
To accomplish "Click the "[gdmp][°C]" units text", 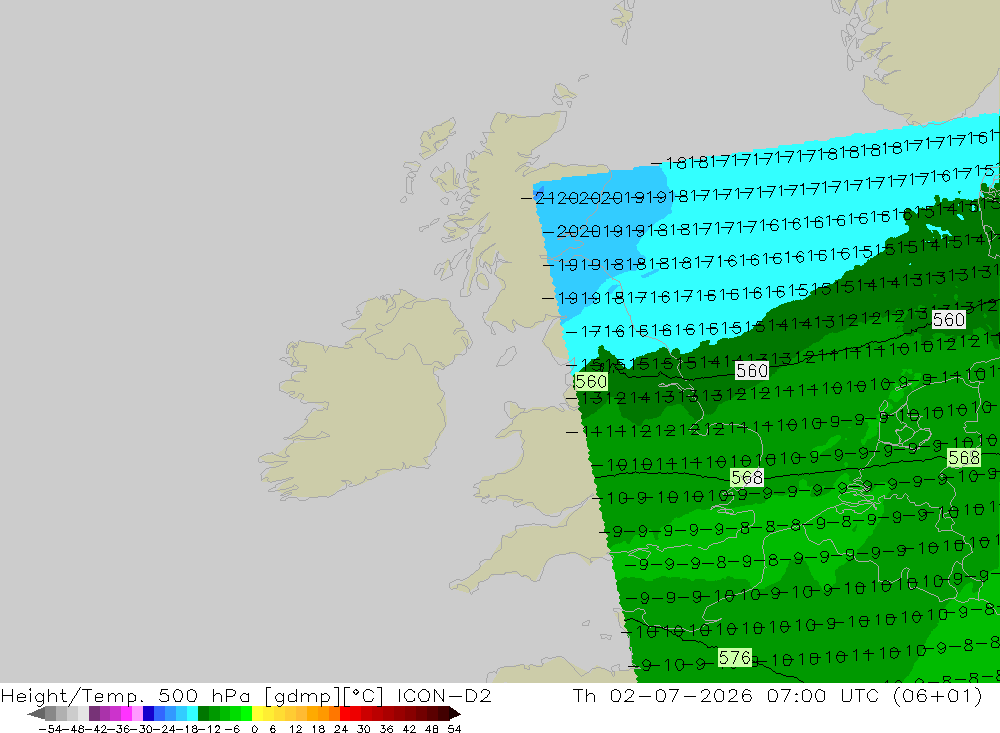I will tap(324, 695).
